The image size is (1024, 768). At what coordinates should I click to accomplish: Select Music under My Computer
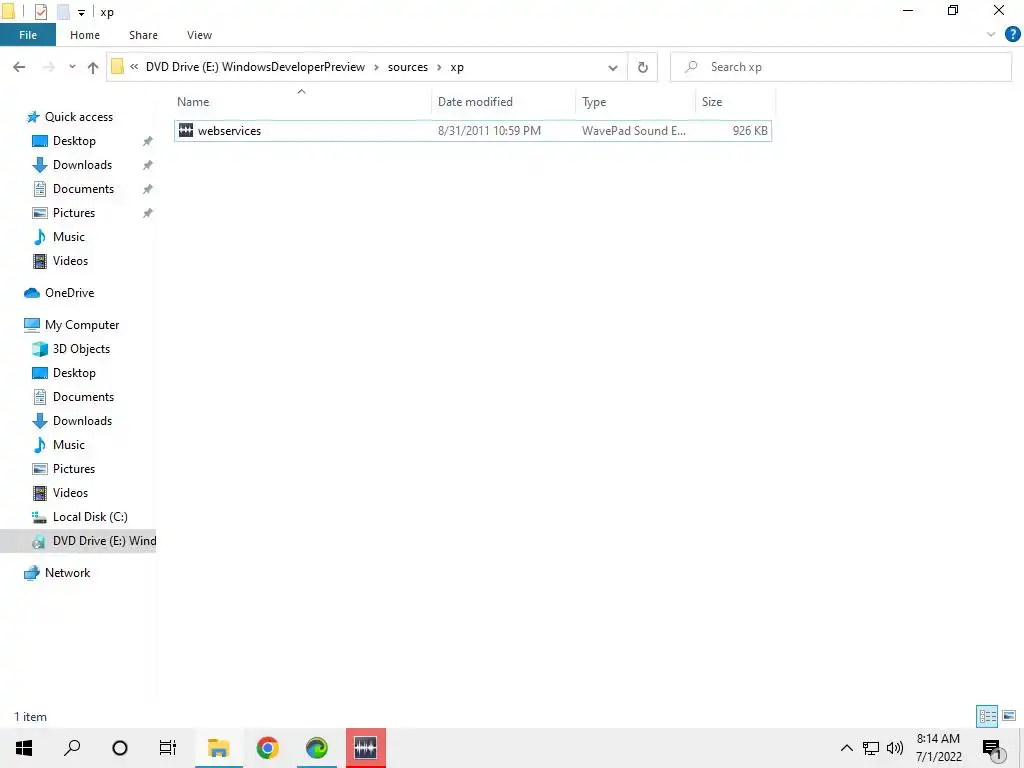click(x=69, y=445)
